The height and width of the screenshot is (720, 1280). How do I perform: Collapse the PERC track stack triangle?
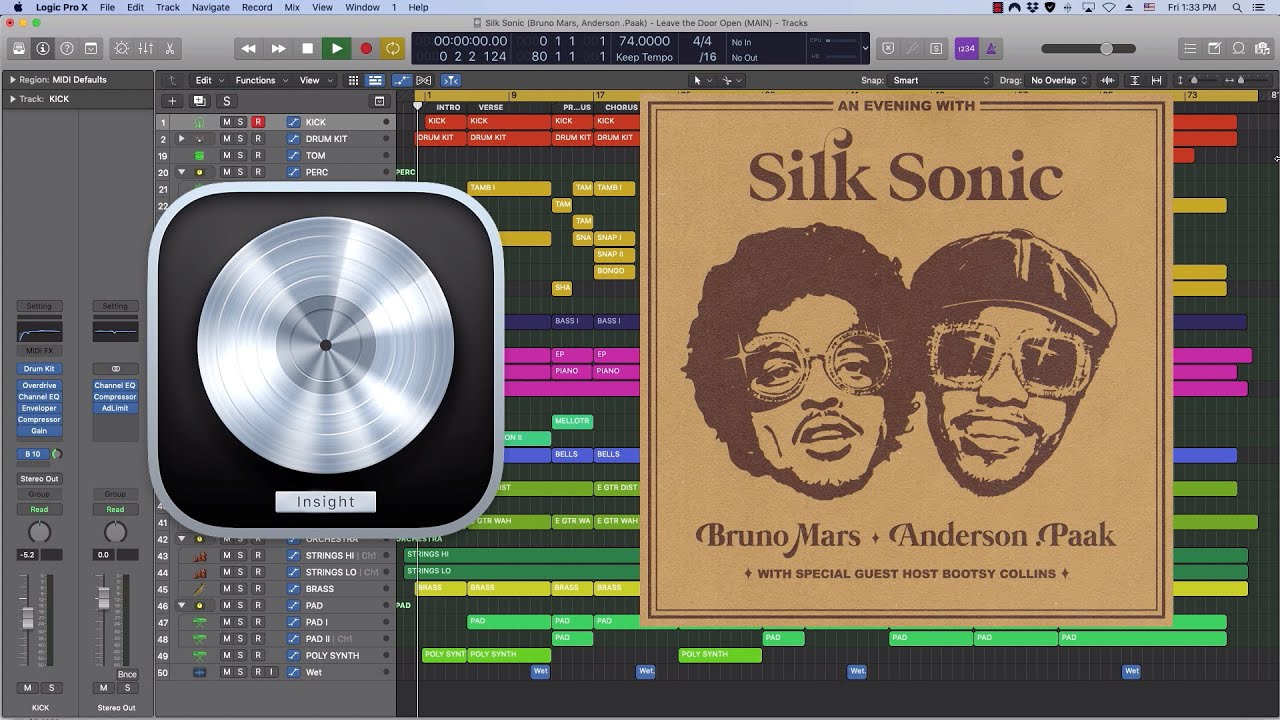pos(181,172)
